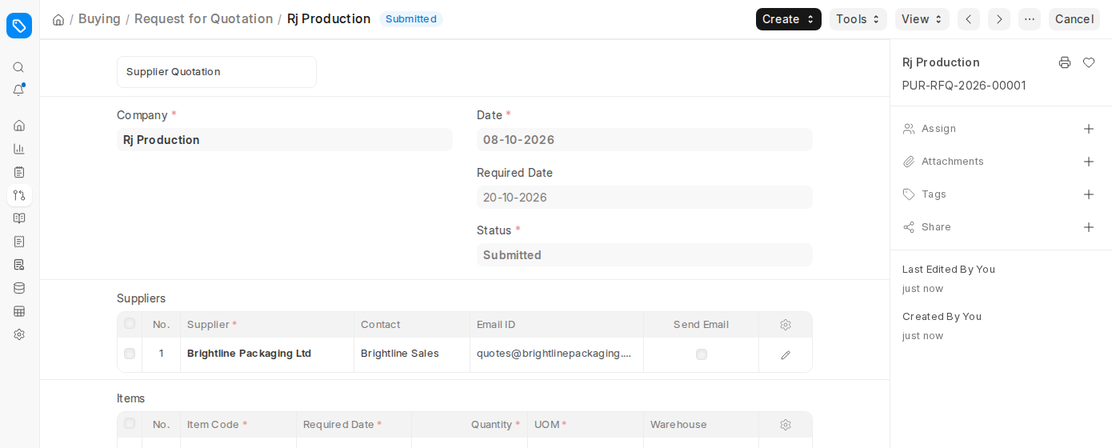Click the Supplier Quotation connection box
Screen dimensions: 1120x448
(x=216, y=72)
